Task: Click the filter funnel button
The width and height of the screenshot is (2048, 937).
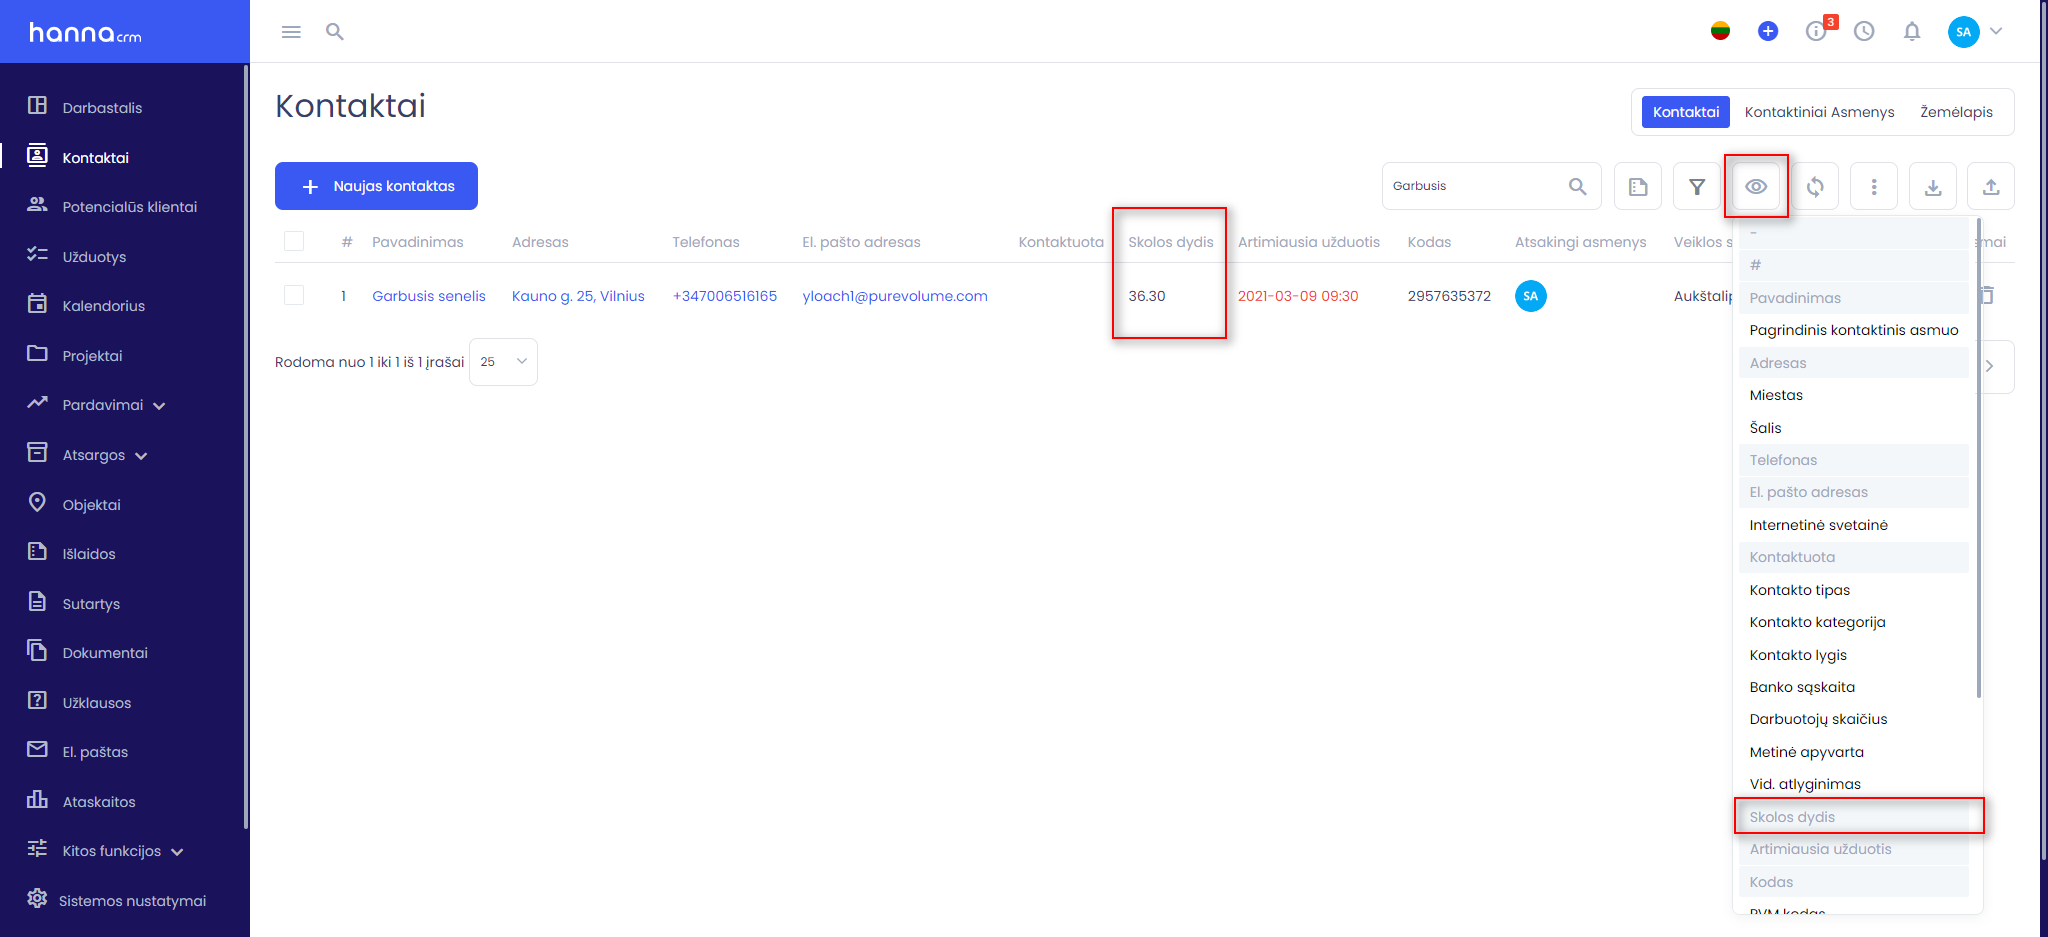Action: tap(1697, 186)
